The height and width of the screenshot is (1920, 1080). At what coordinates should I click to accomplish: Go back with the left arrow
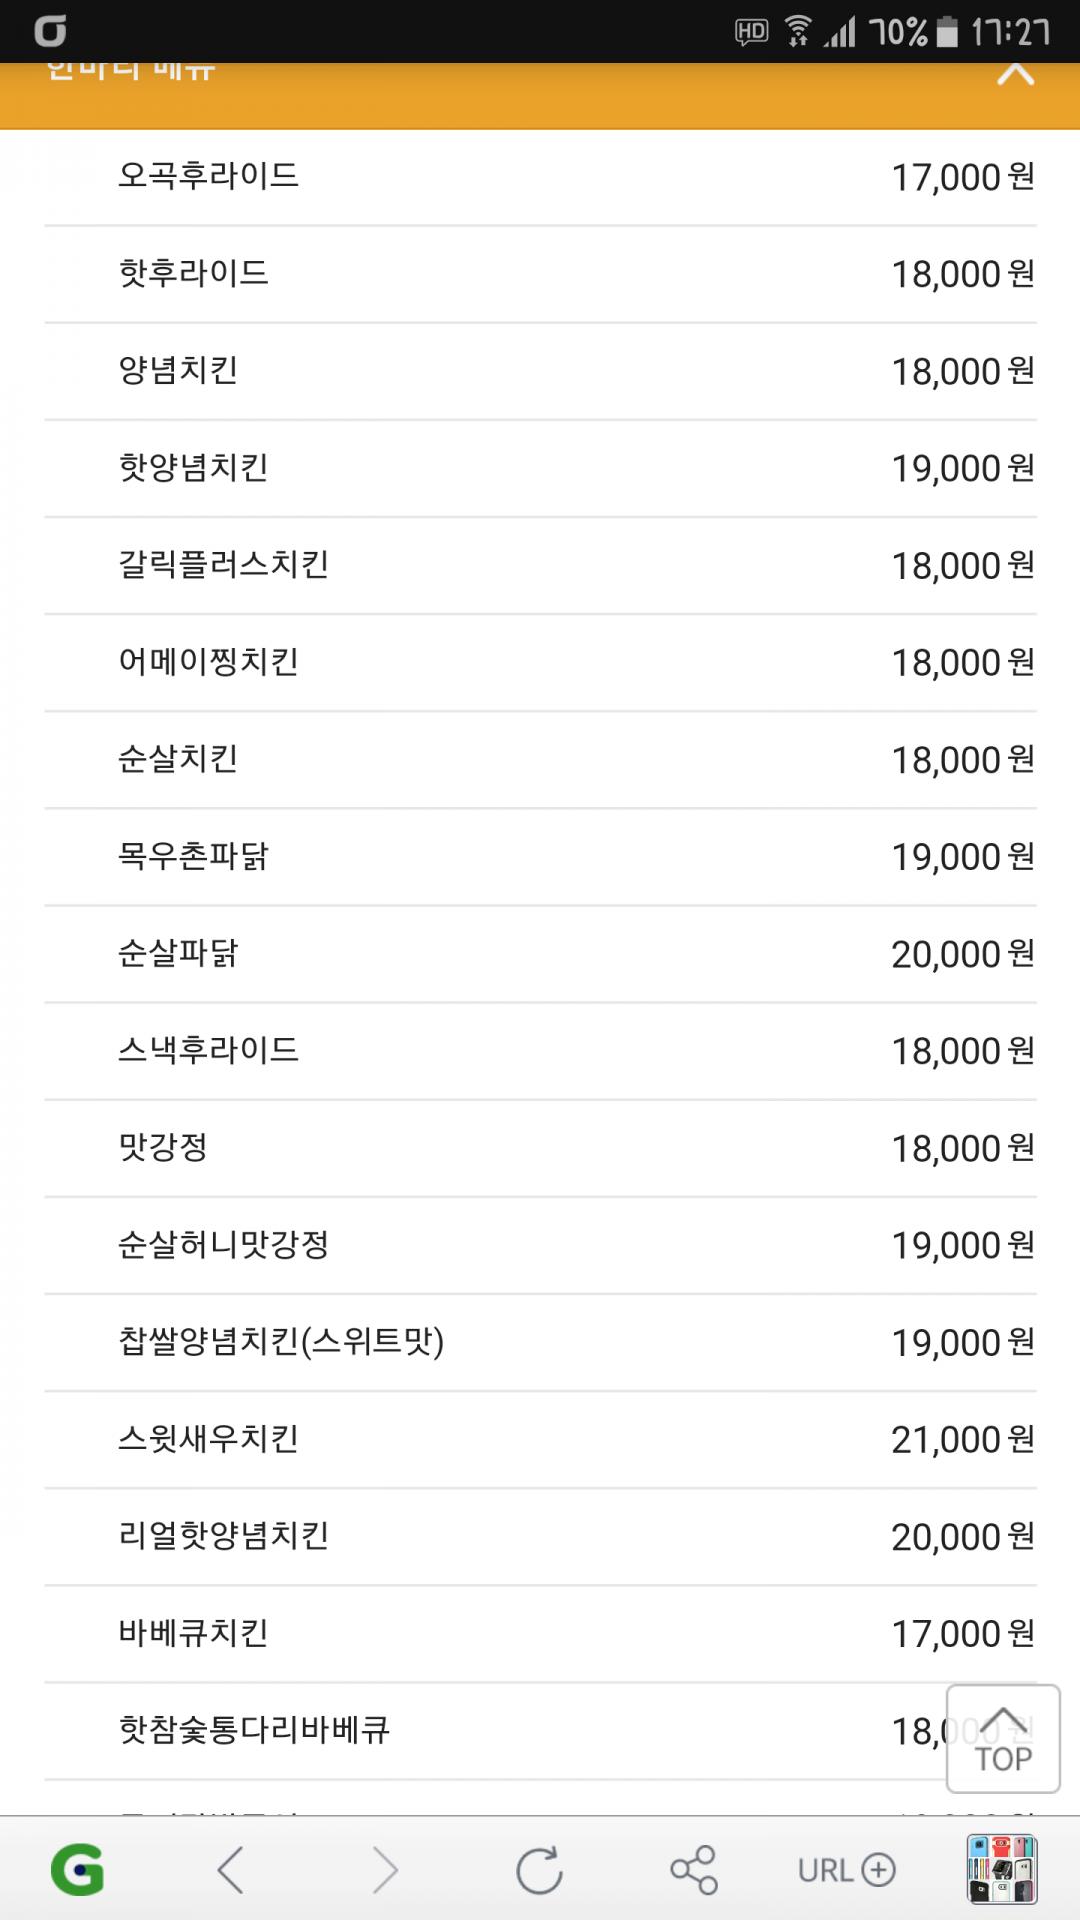(231, 1869)
